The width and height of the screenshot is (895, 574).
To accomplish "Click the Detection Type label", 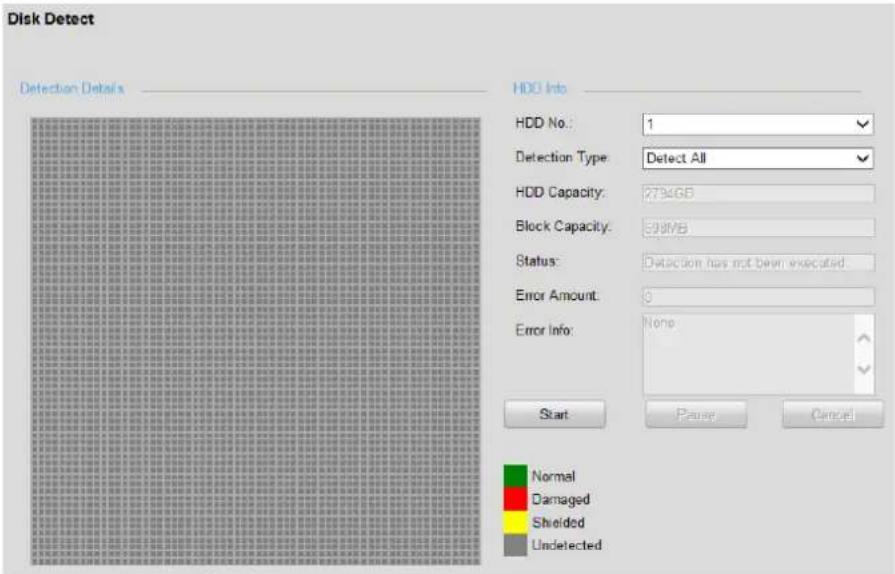I will [562, 157].
